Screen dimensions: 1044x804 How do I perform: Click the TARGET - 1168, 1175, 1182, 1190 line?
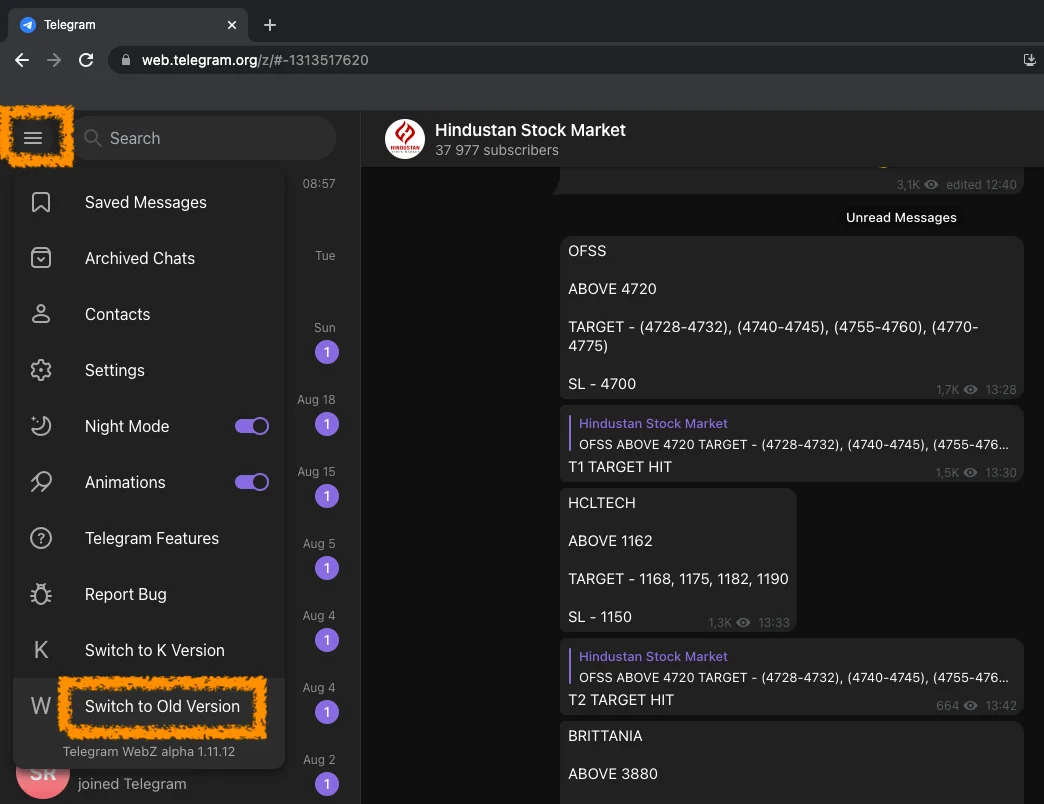[678, 579]
